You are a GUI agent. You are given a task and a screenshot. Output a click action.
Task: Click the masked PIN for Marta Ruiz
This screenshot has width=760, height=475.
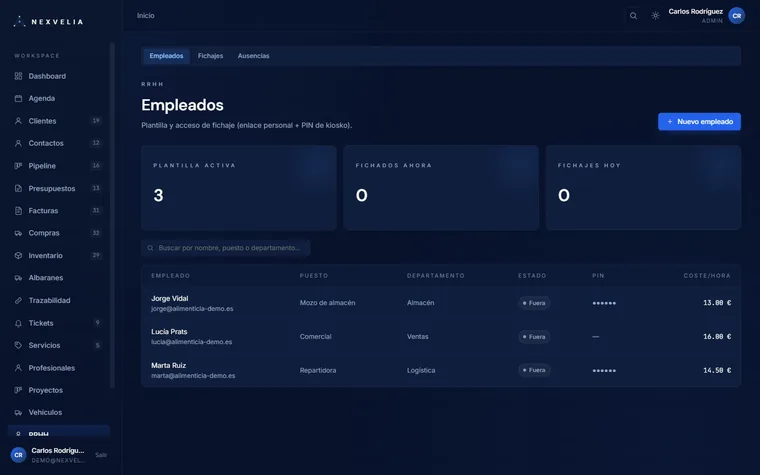604,370
